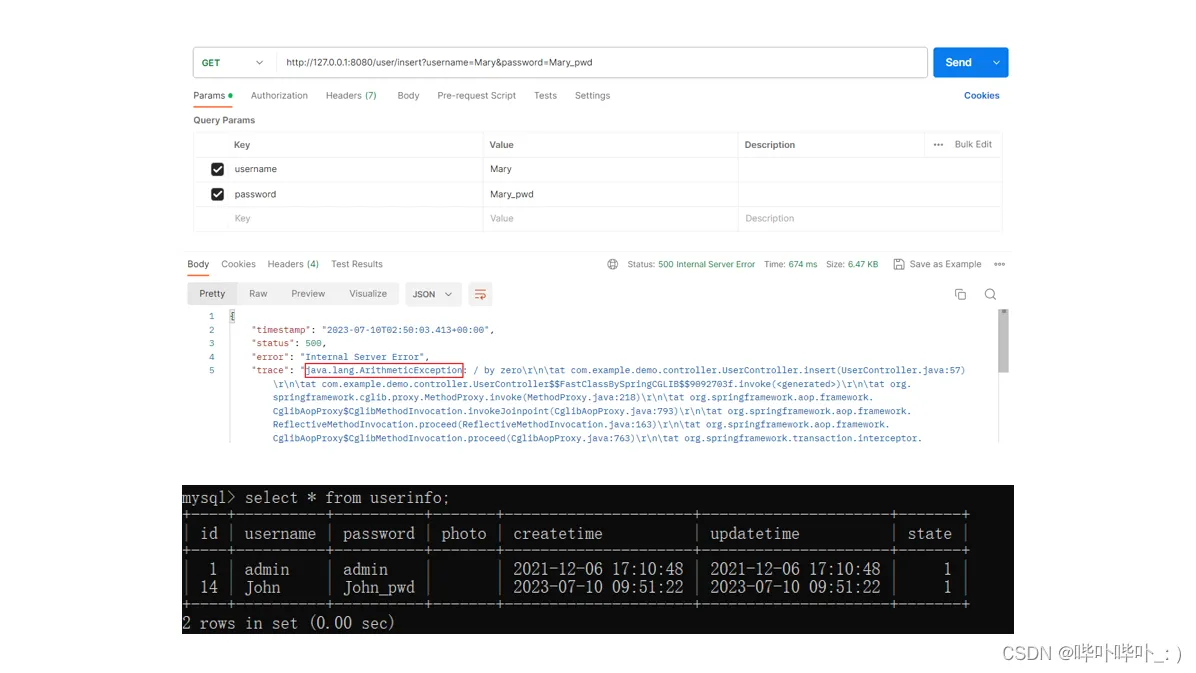
Task: Open the response Headers (4) tab
Action: [x=293, y=264]
